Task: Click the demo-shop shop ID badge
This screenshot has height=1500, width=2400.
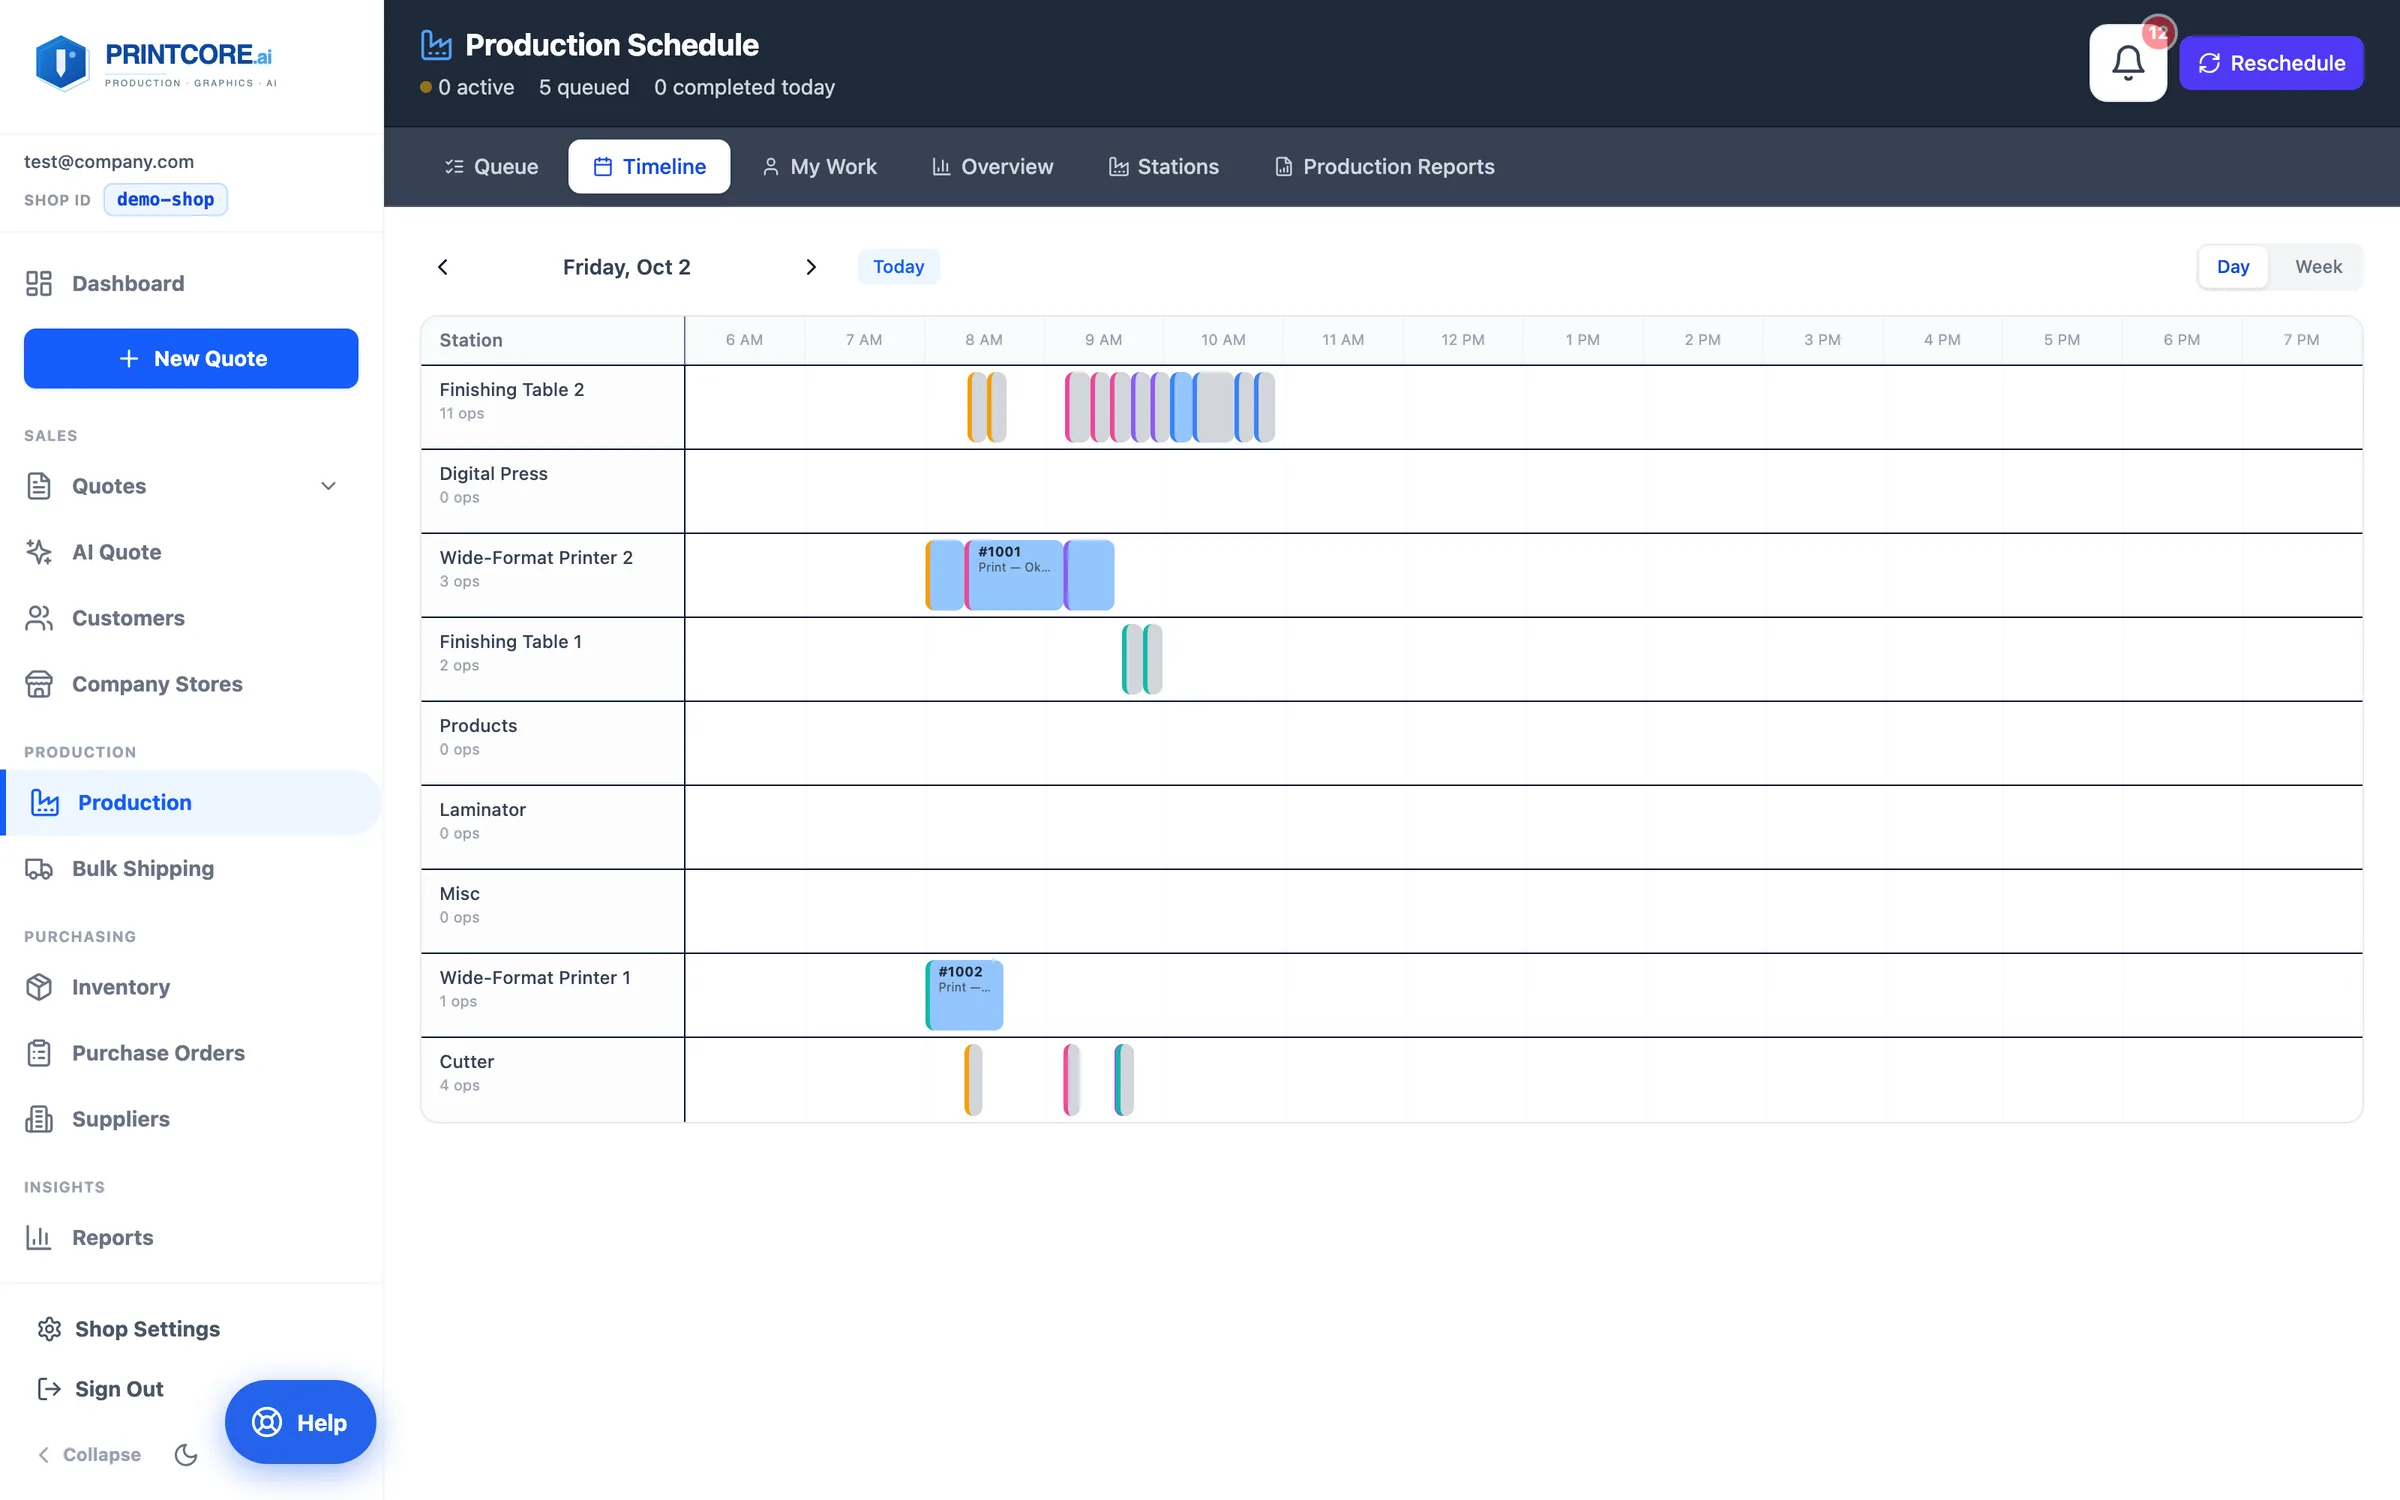Action: [165, 199]
